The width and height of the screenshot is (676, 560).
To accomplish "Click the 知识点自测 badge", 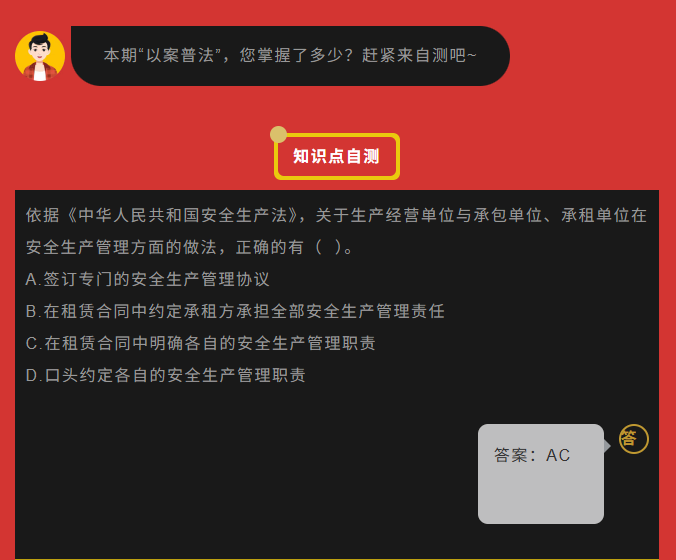I will click(x=337, y=156).
